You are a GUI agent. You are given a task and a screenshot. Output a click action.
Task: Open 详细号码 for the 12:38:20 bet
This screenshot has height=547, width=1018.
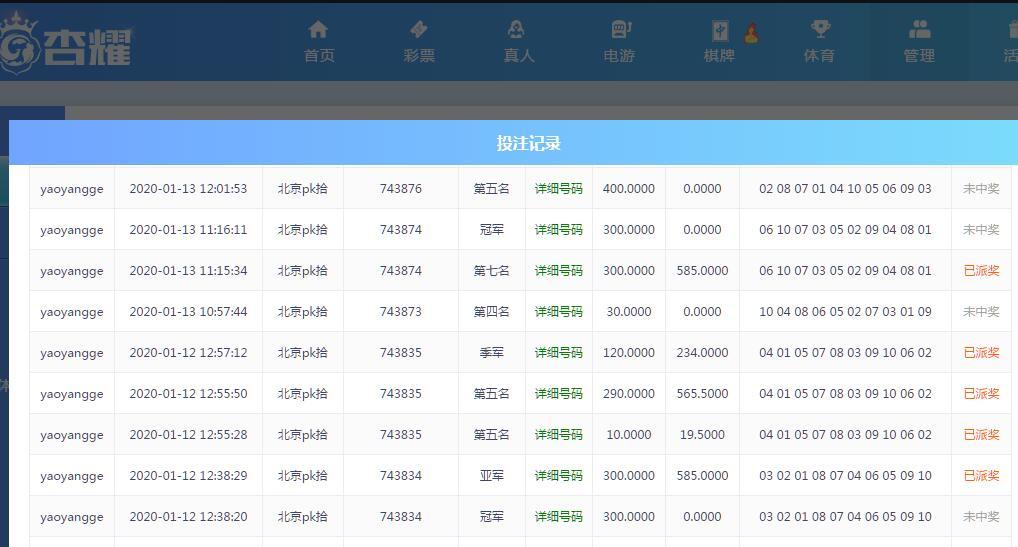pyautogui.click(x=558, y=517)
